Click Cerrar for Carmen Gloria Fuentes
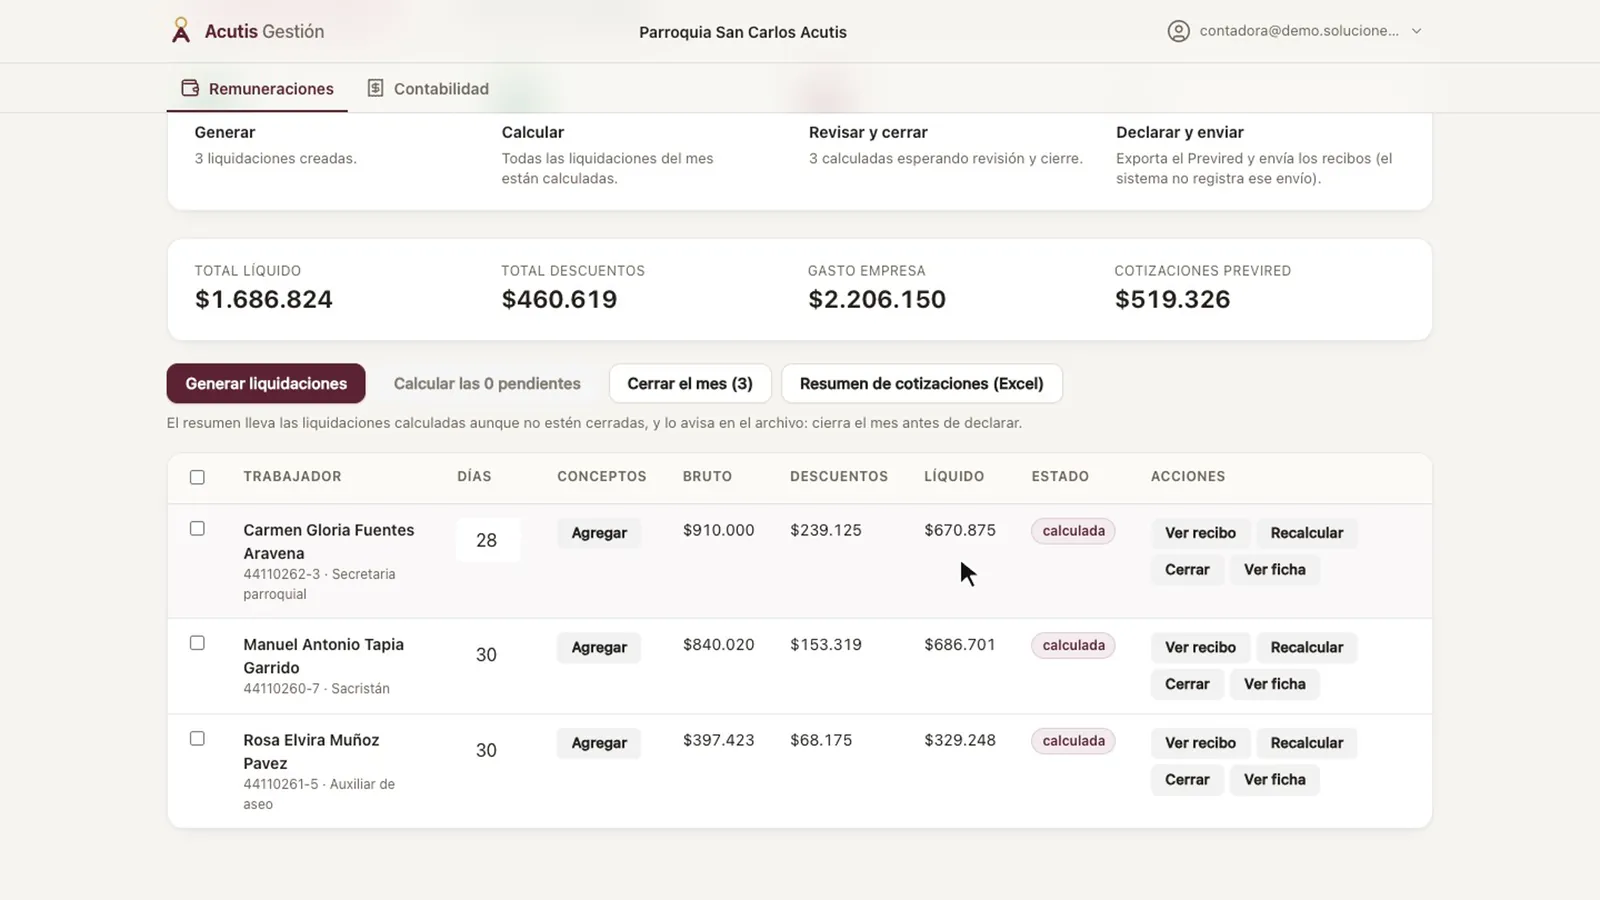This screenshot has height=900, width=1600. coord(1187,569)
